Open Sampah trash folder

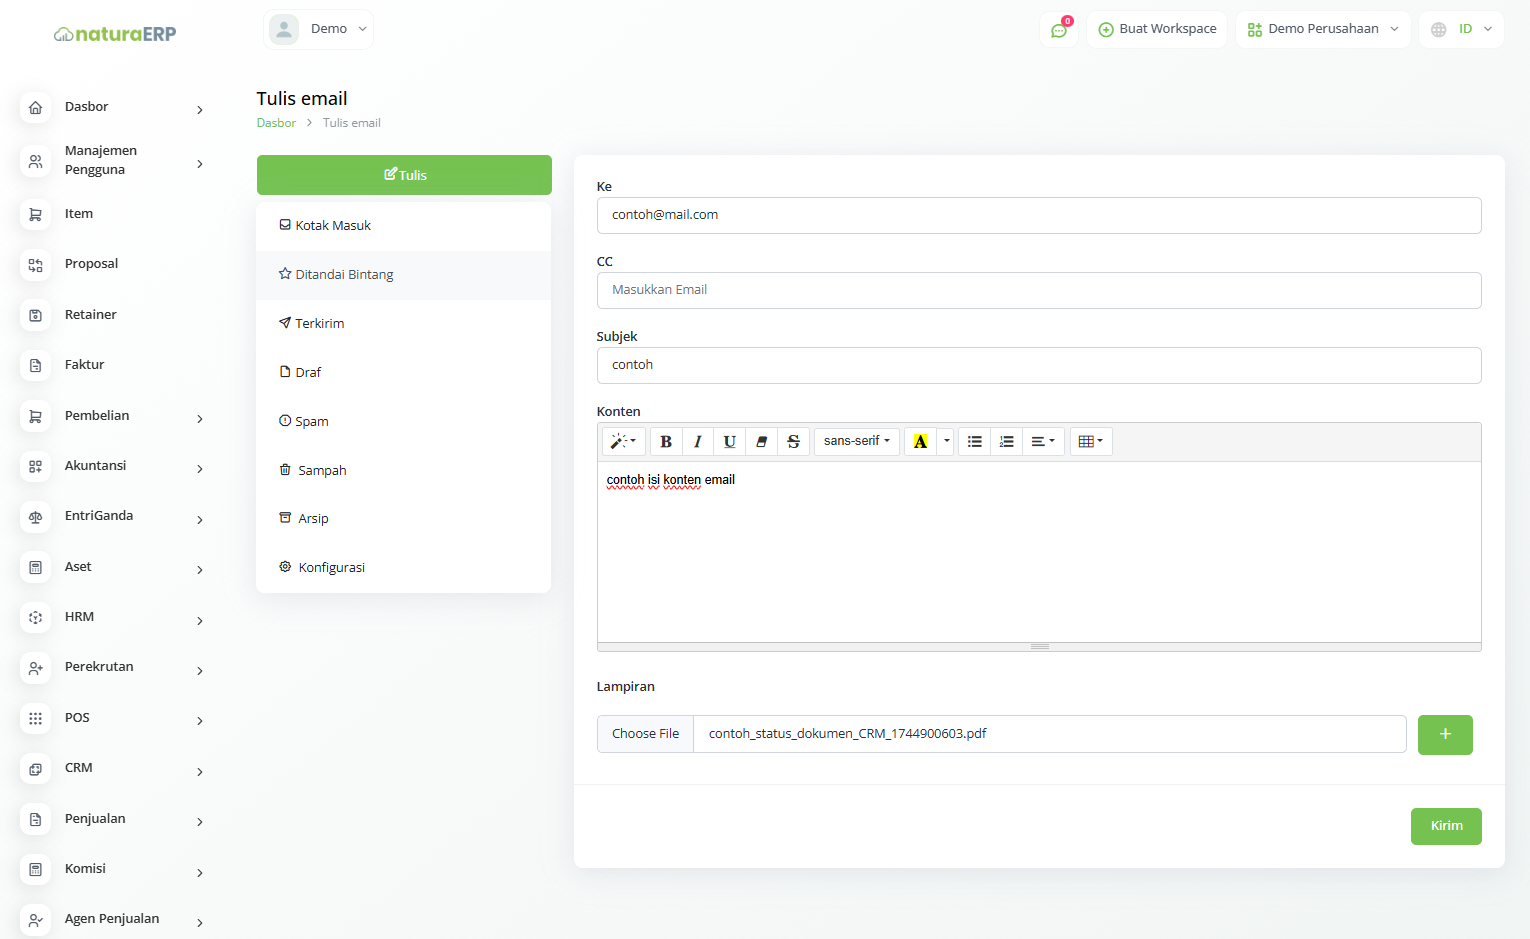point(403,471)
